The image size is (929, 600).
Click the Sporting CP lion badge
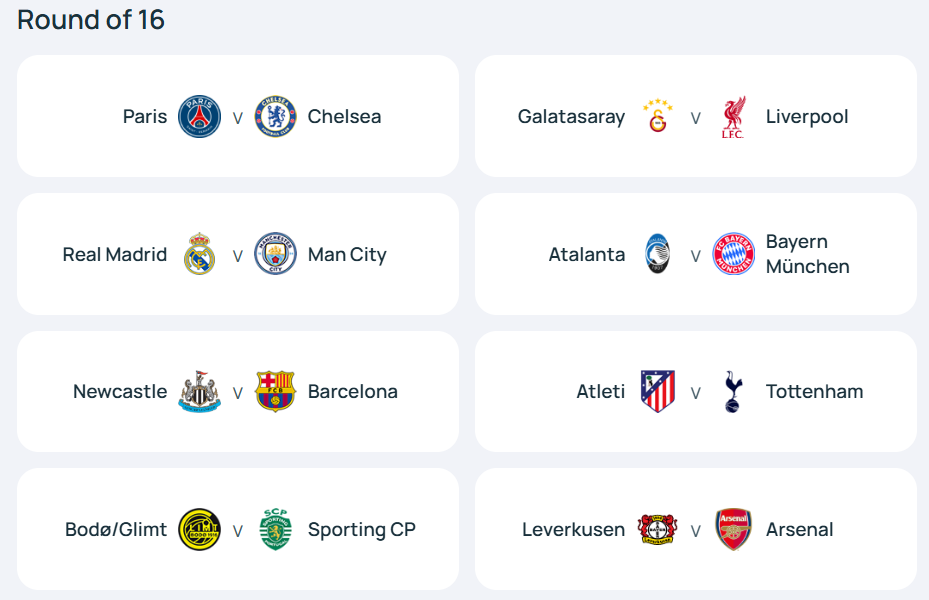277,529
